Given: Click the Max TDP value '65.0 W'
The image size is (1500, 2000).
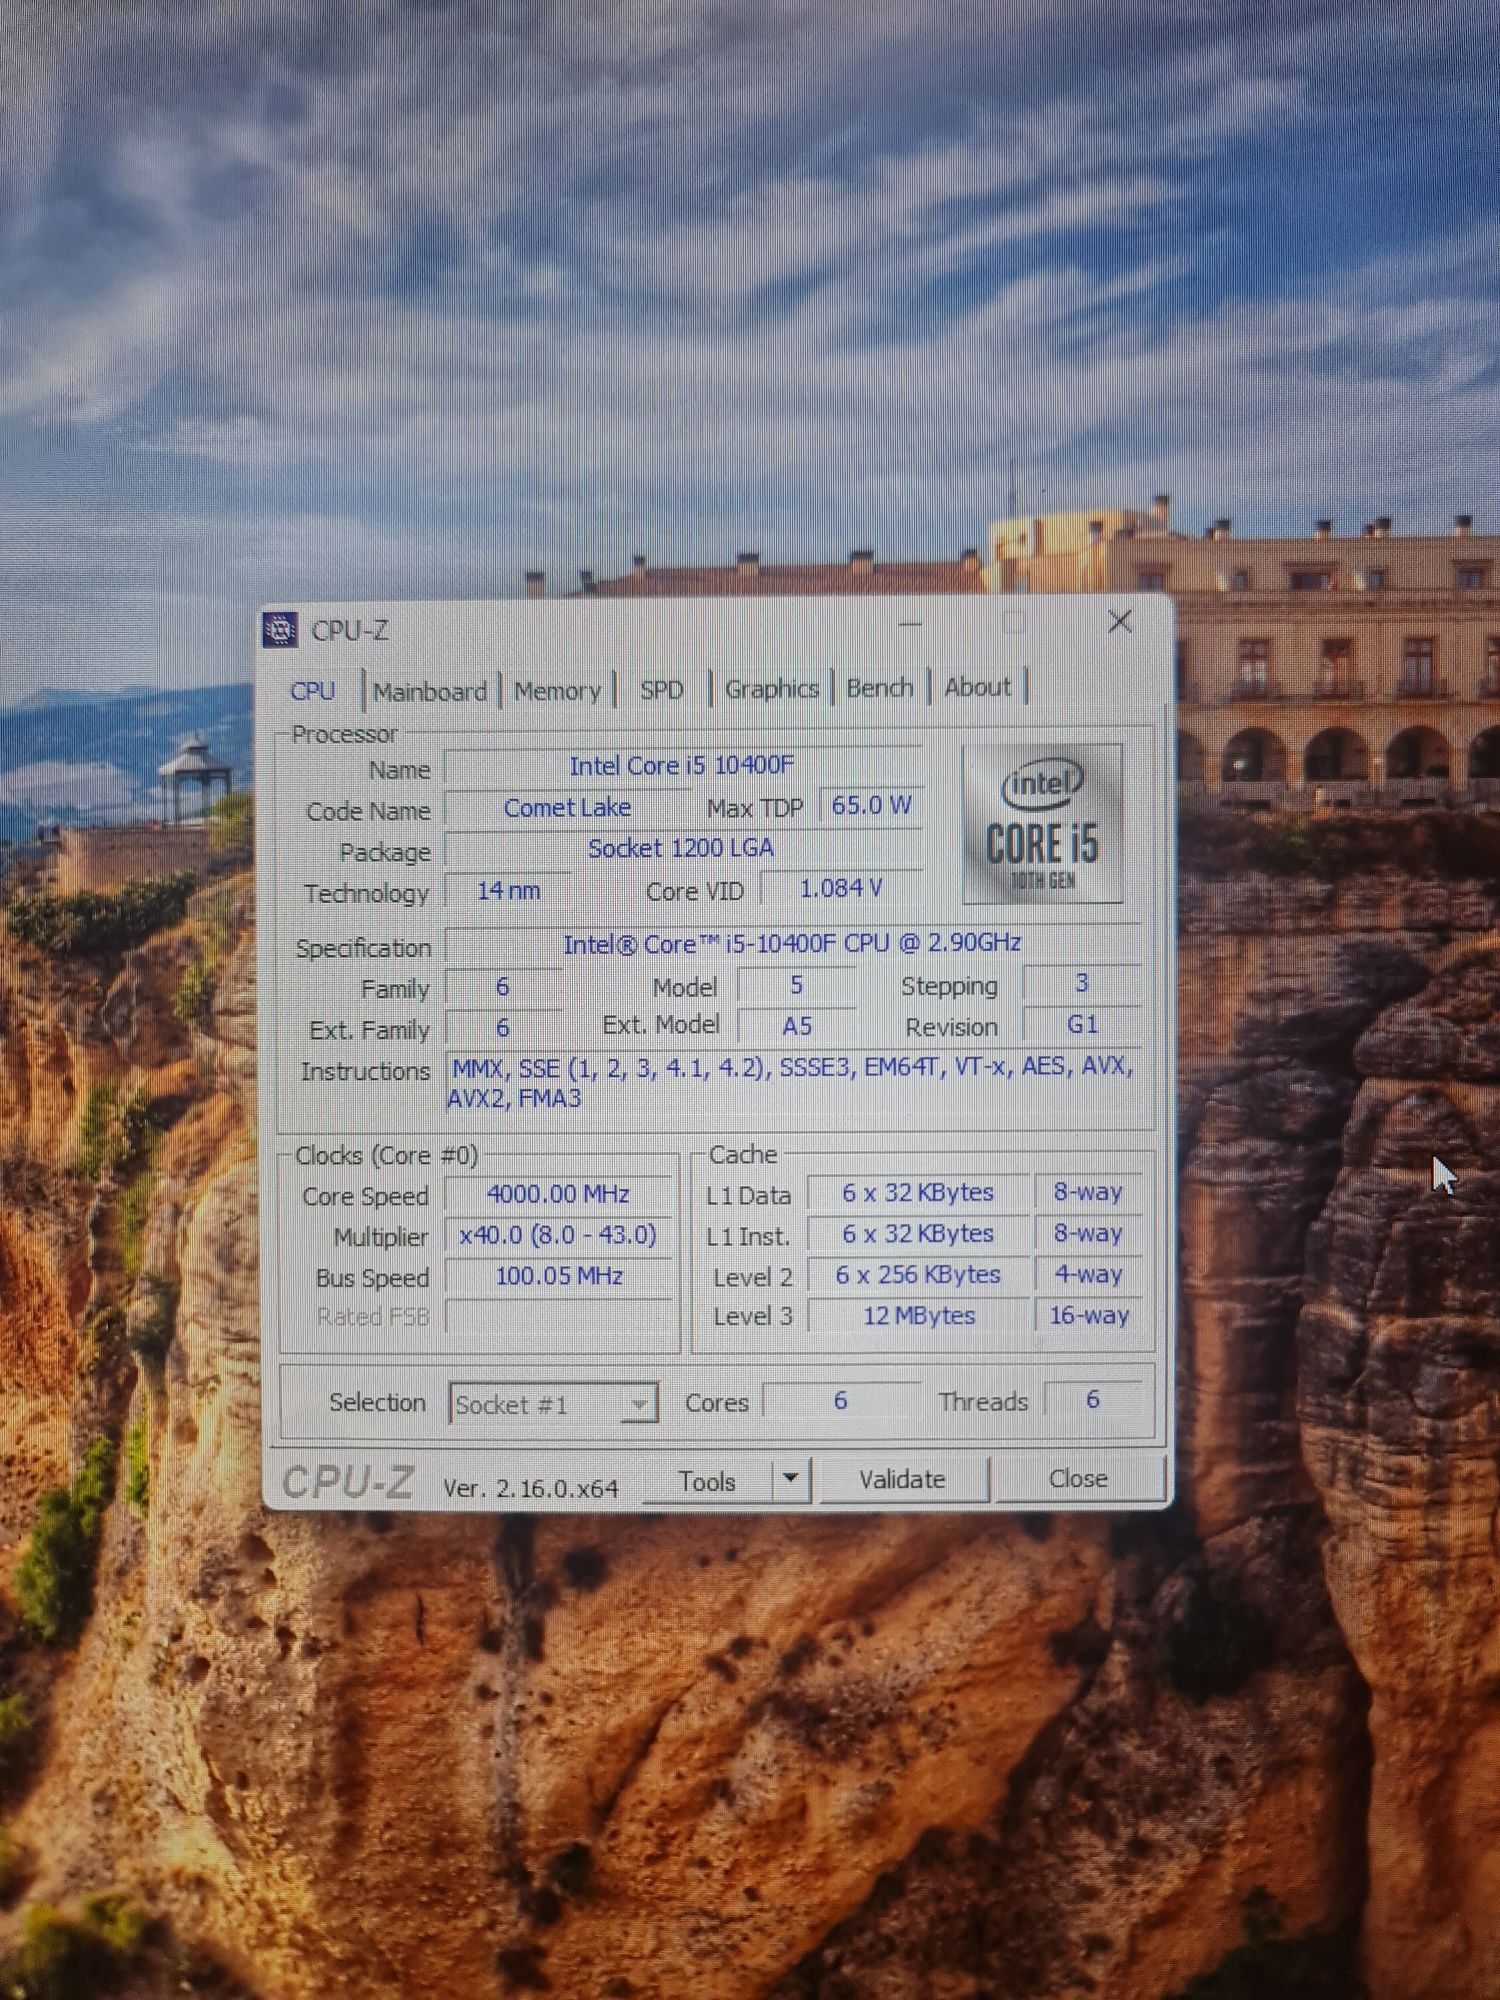Looking at the screenshot, I should click(x=871, y=805).
